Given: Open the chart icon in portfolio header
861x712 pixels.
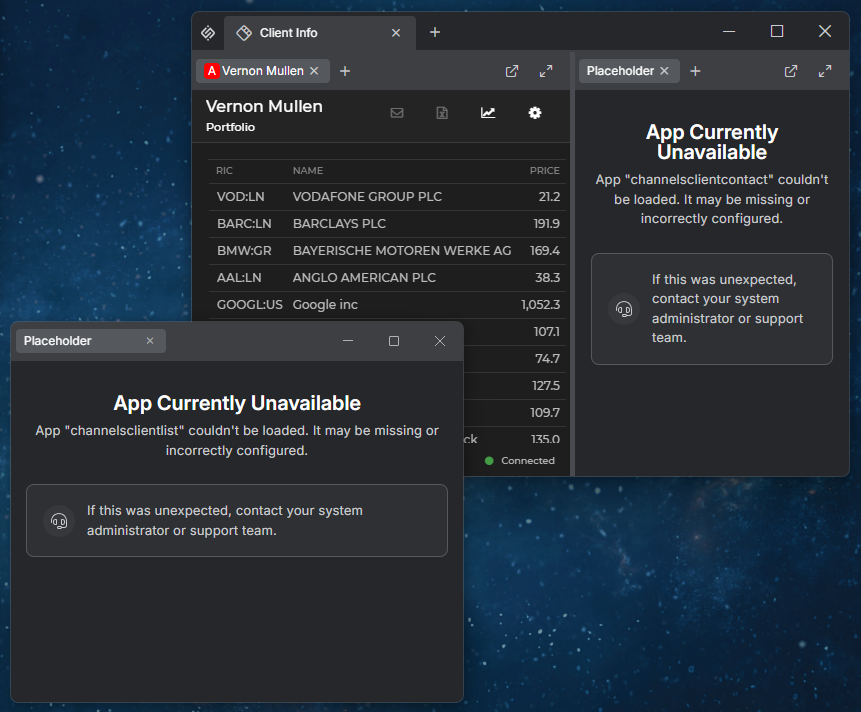Looking at the screenshot, I should coord(488,113).
